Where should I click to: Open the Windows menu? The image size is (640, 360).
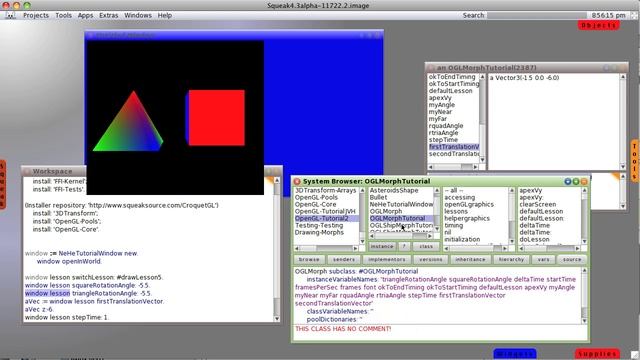pos(138,15)
